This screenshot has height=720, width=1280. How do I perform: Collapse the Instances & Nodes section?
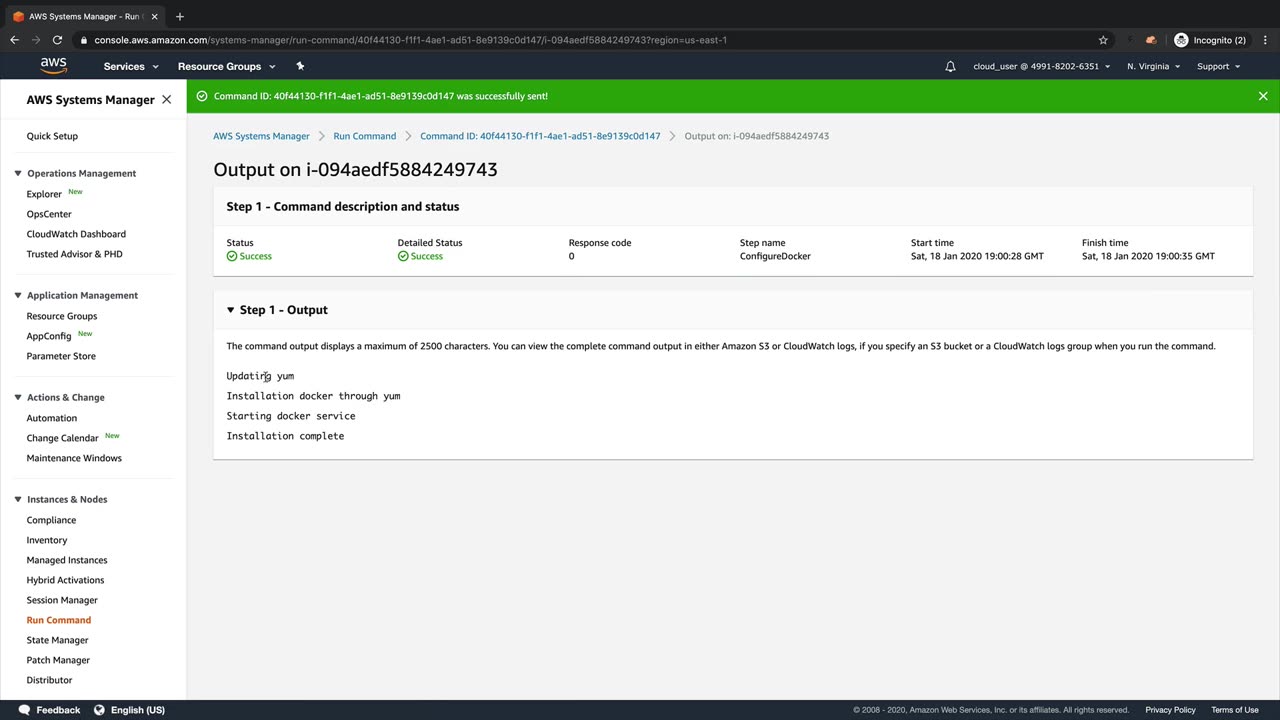pos(18,499)
